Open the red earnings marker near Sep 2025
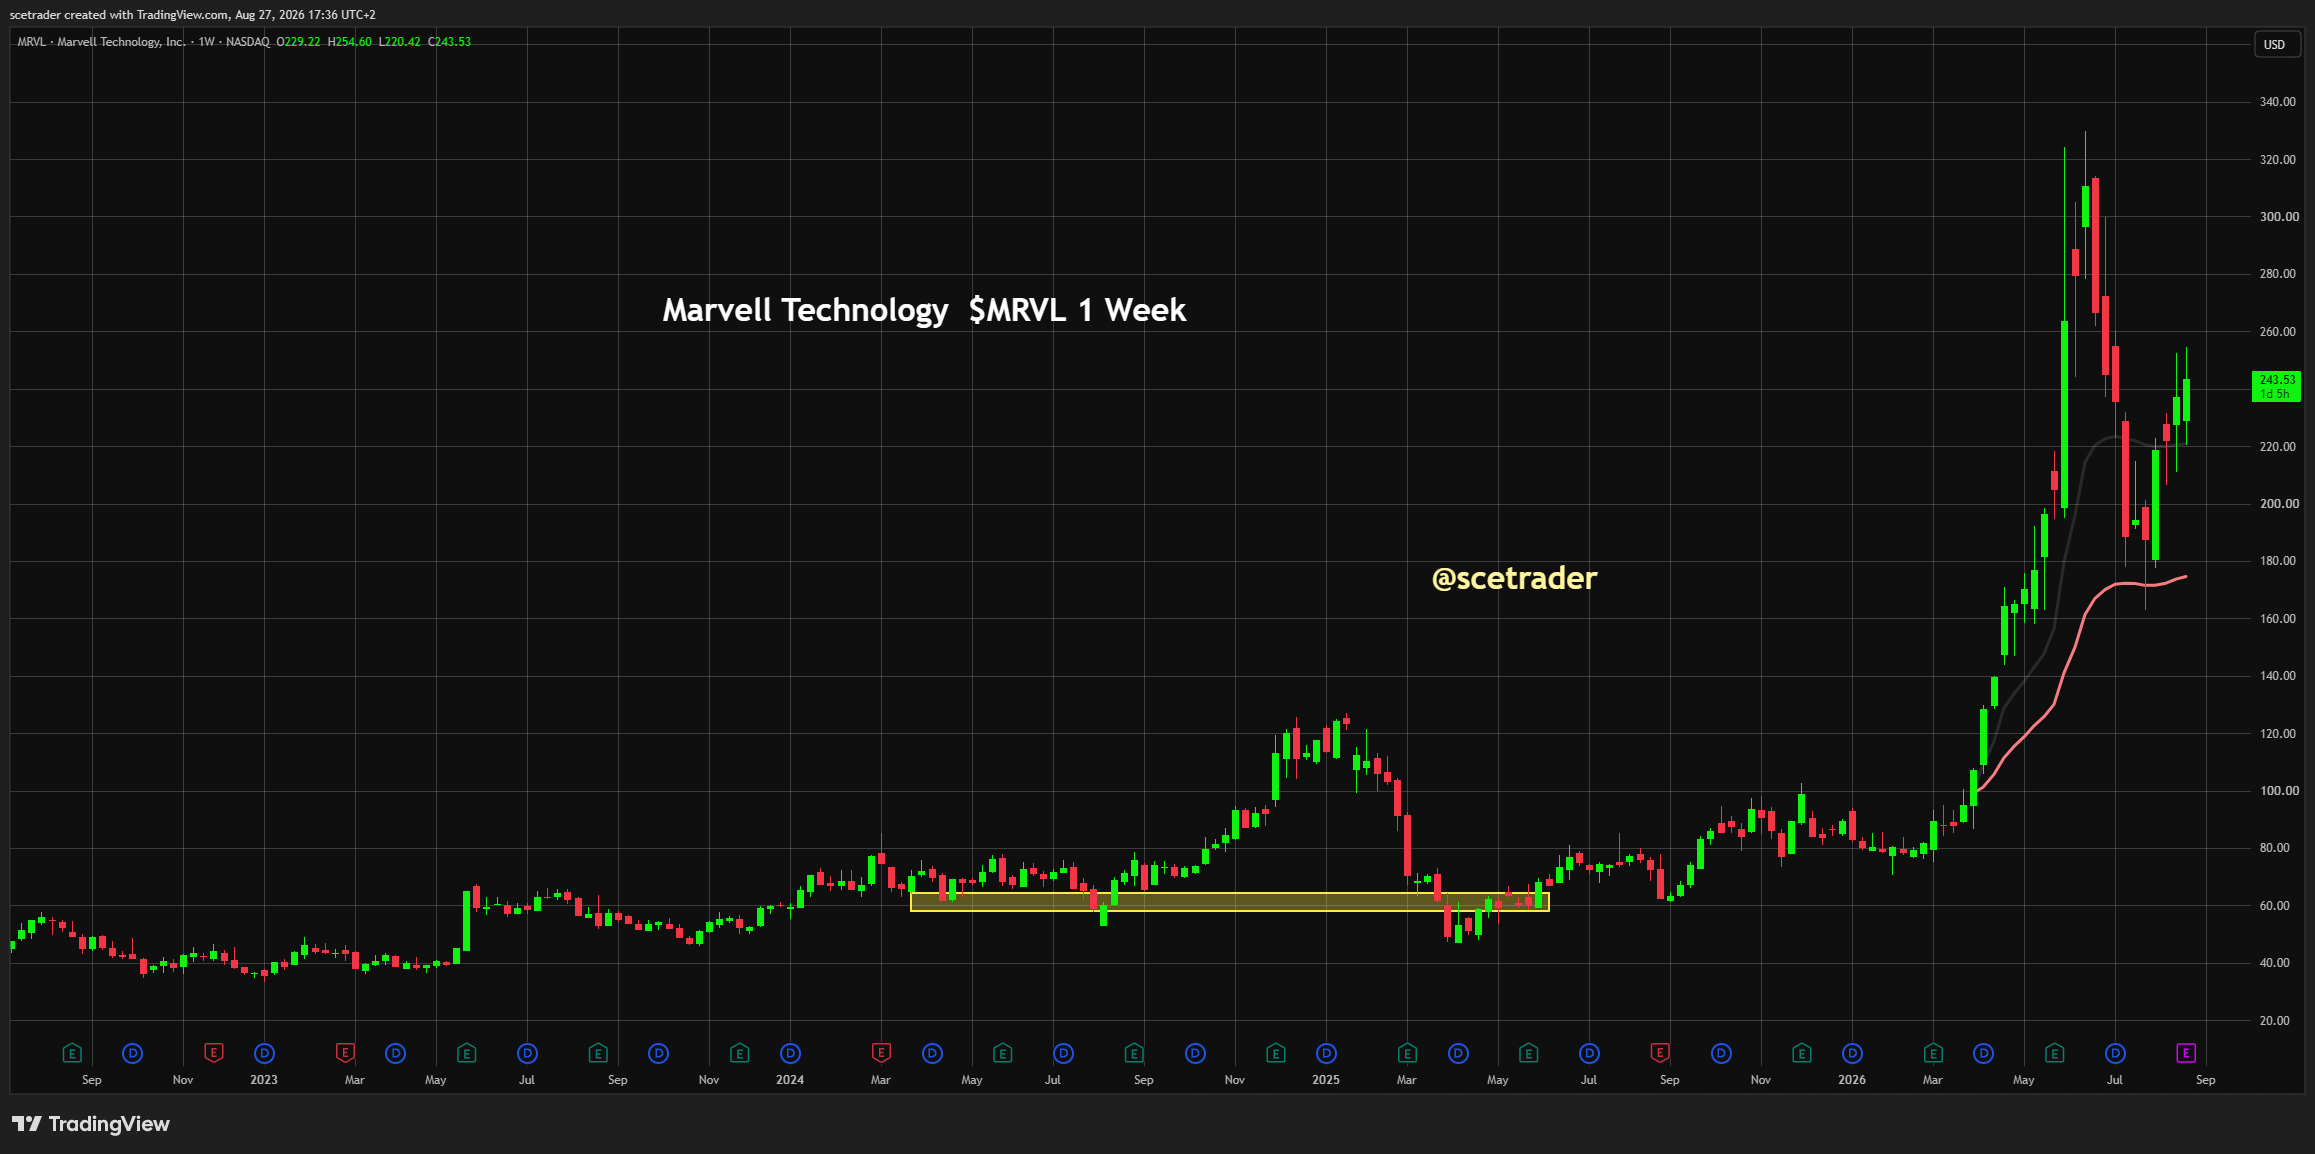The height and width of the screenshot is (1154, 2315). 1660,1053
